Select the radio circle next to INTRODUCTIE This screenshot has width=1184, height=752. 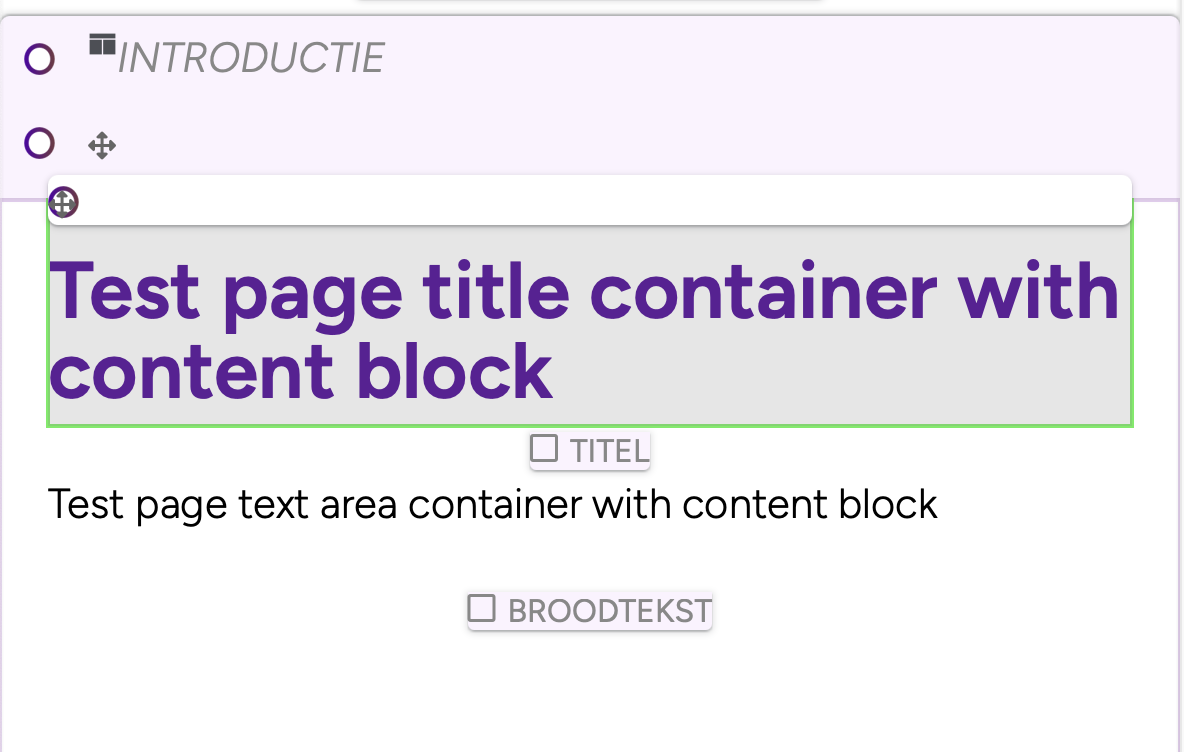[x=39, y=60]
